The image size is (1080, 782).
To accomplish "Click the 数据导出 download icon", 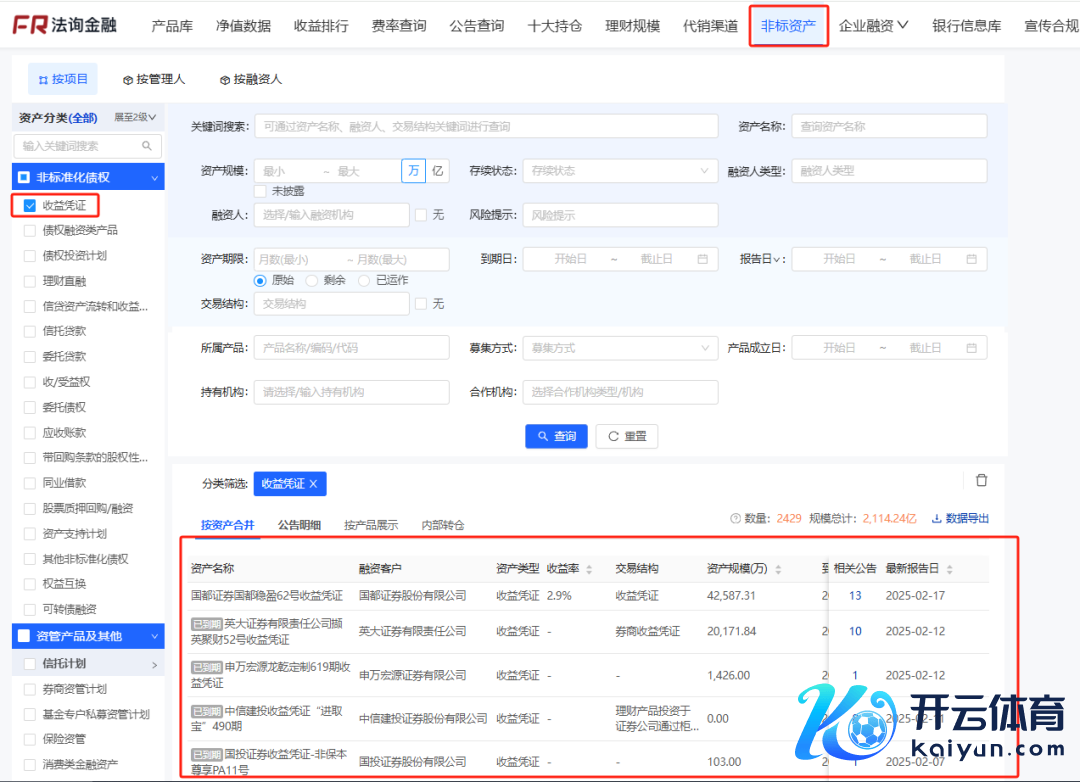I will [937, 518].
